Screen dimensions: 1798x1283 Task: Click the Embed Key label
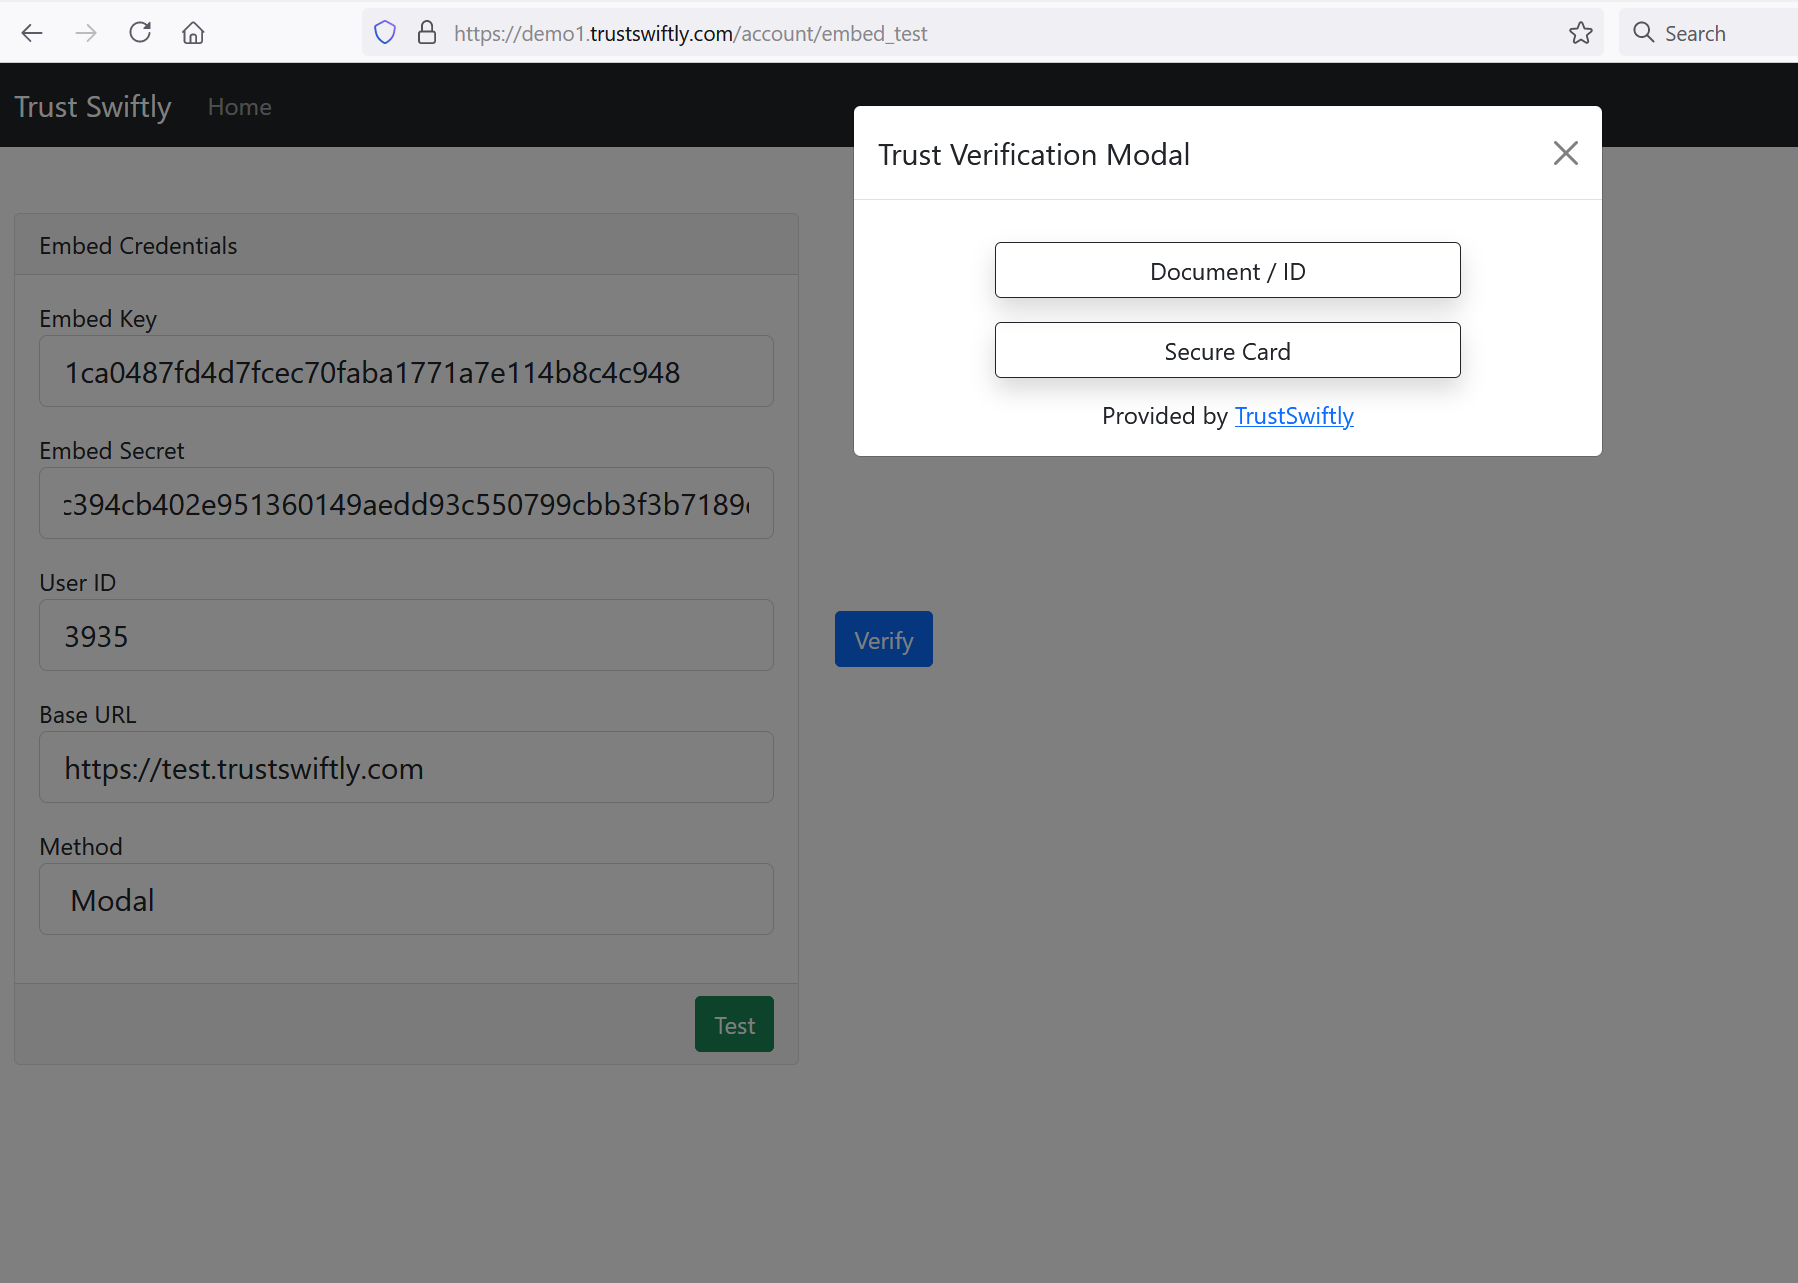(x=98, y=319)
